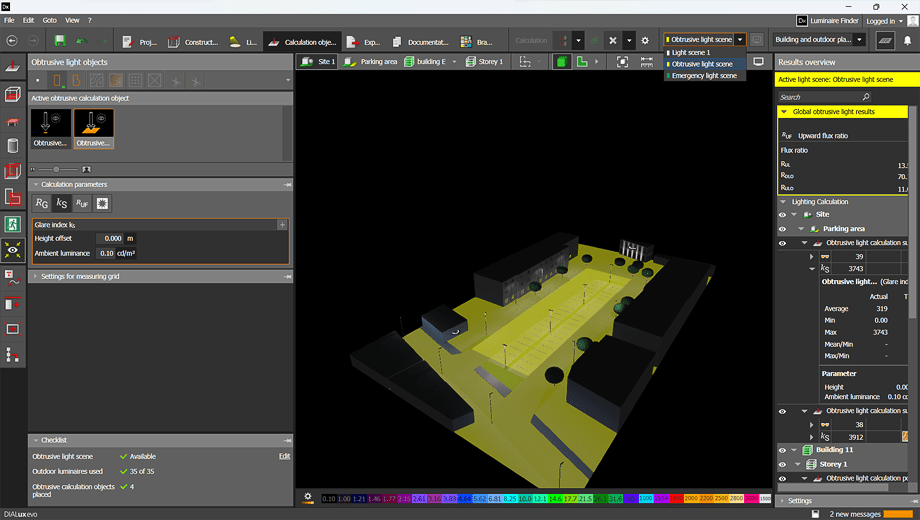Click the Edit link in Checklist

click(284, 456)
